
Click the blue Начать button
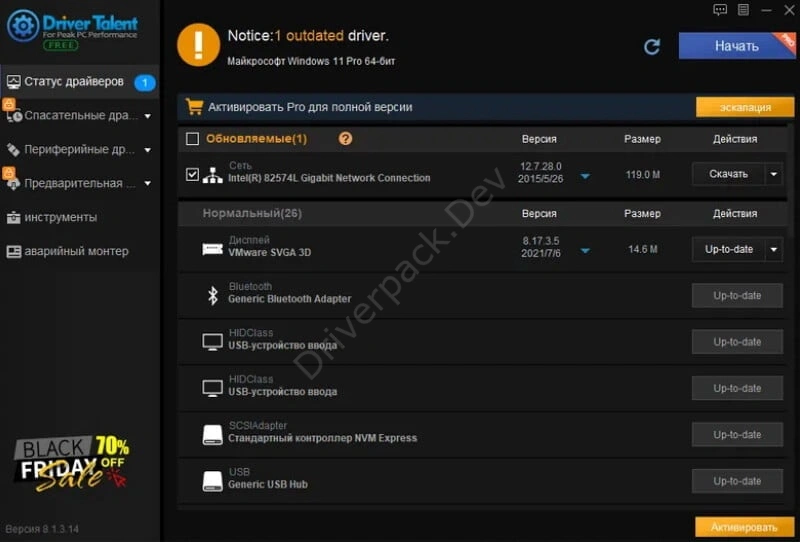pos(737,46)
